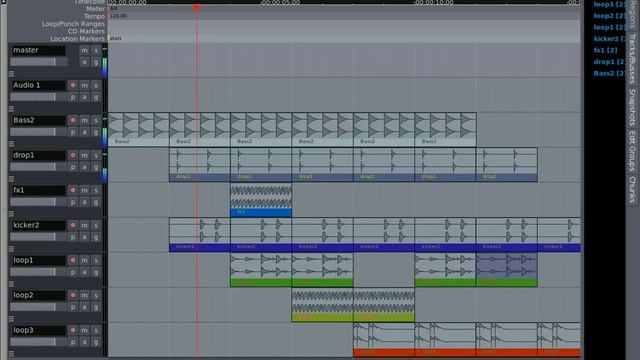This screenshot has width=640, height=360.
Task: Expand height handle below Bass2 track
Action: click(x=11, y=144)
